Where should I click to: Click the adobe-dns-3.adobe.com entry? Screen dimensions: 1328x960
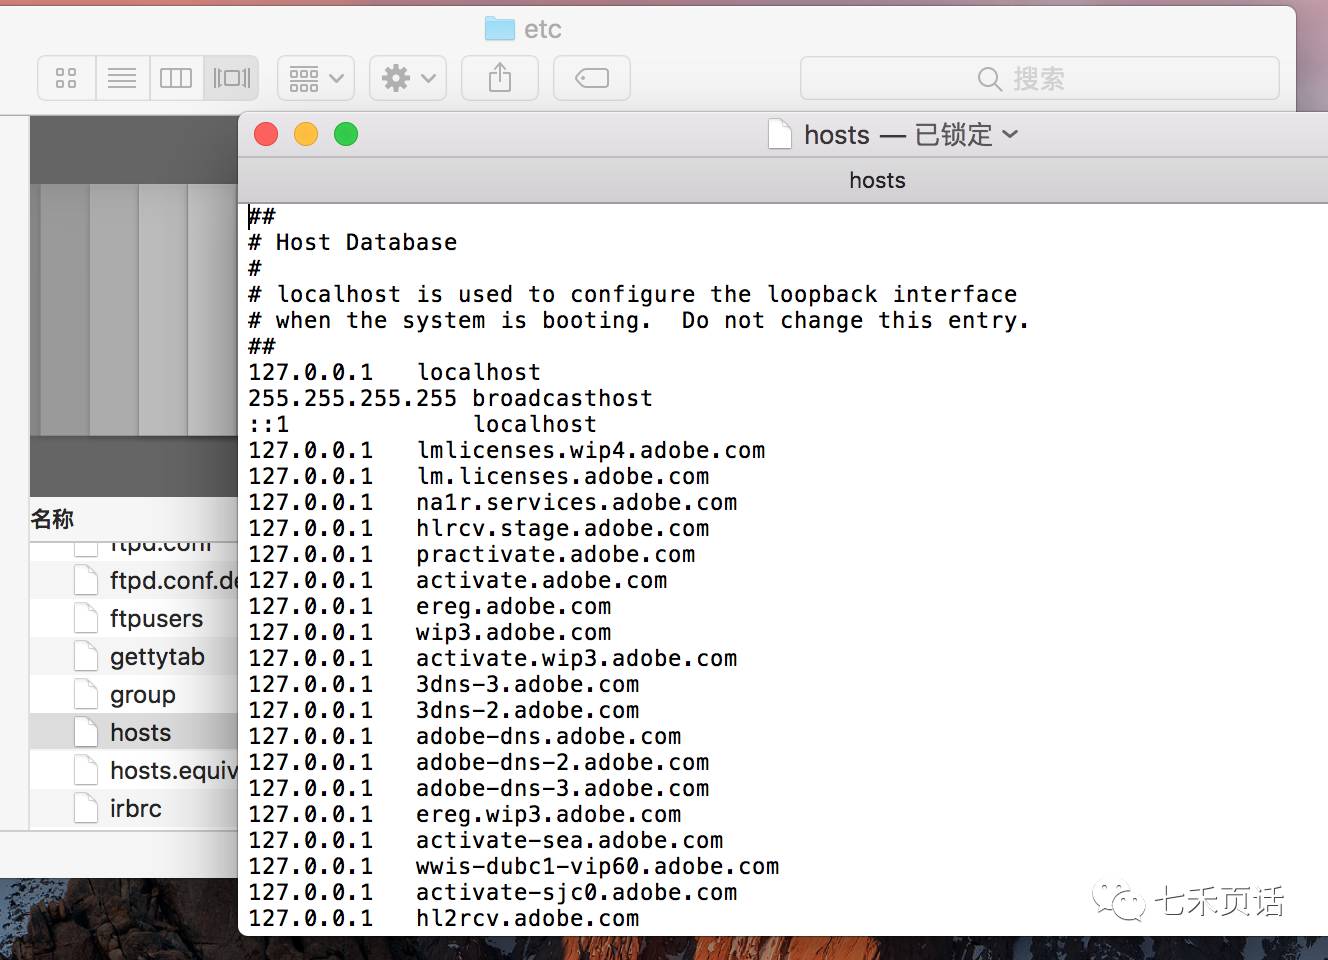(x=563, y=788)
